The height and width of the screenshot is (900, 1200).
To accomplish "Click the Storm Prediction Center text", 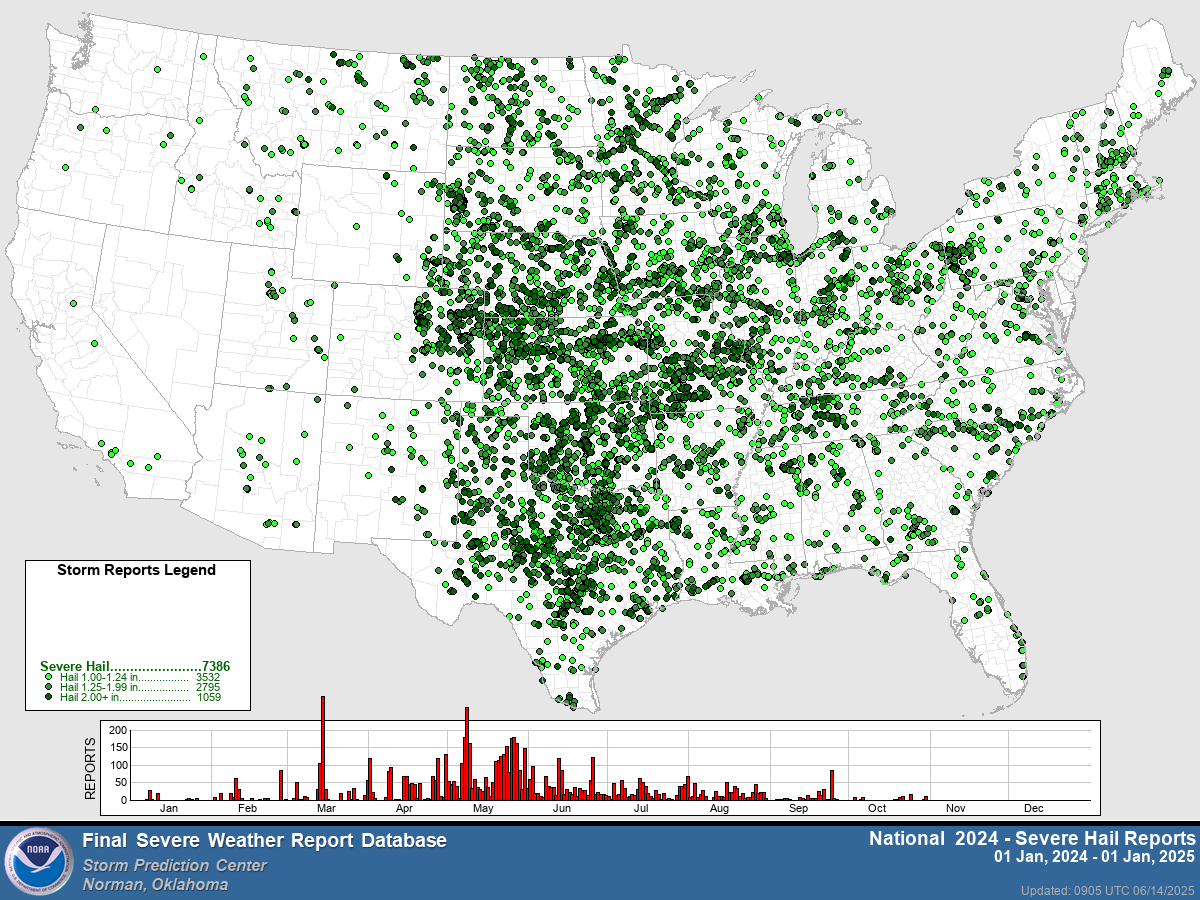I will (x=175, y=865).
